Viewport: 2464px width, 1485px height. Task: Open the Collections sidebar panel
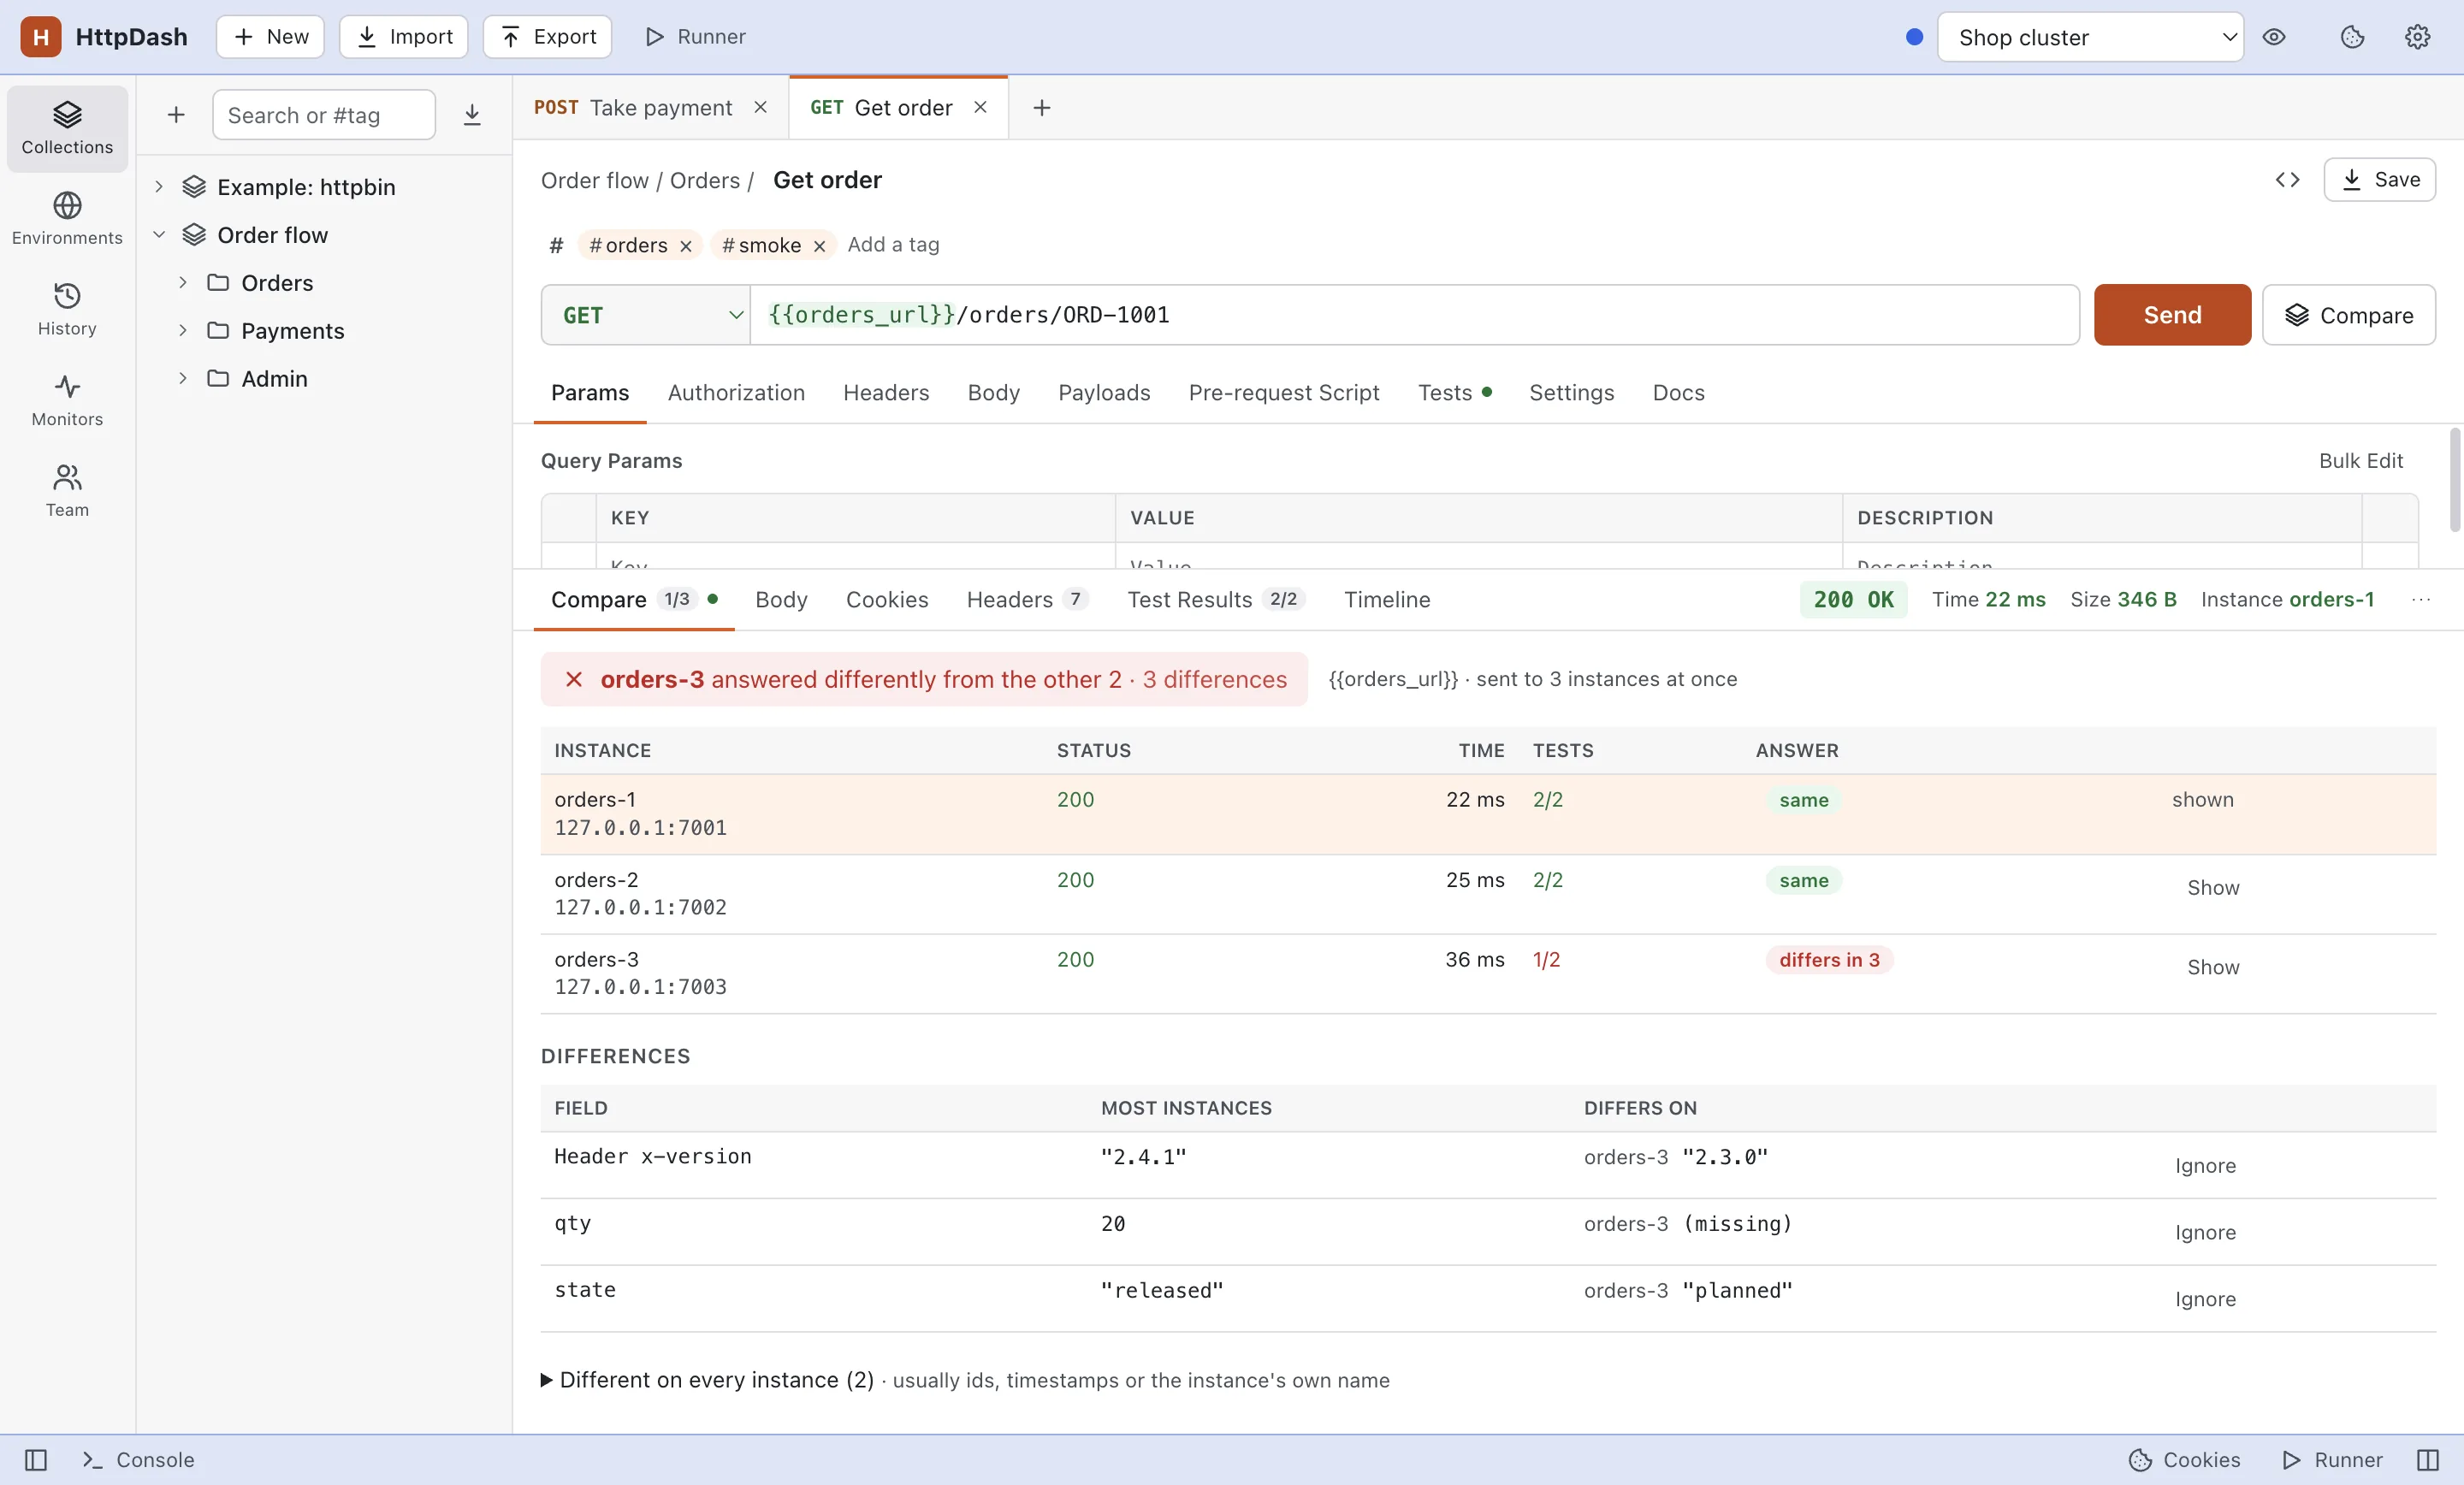[67, 128]
